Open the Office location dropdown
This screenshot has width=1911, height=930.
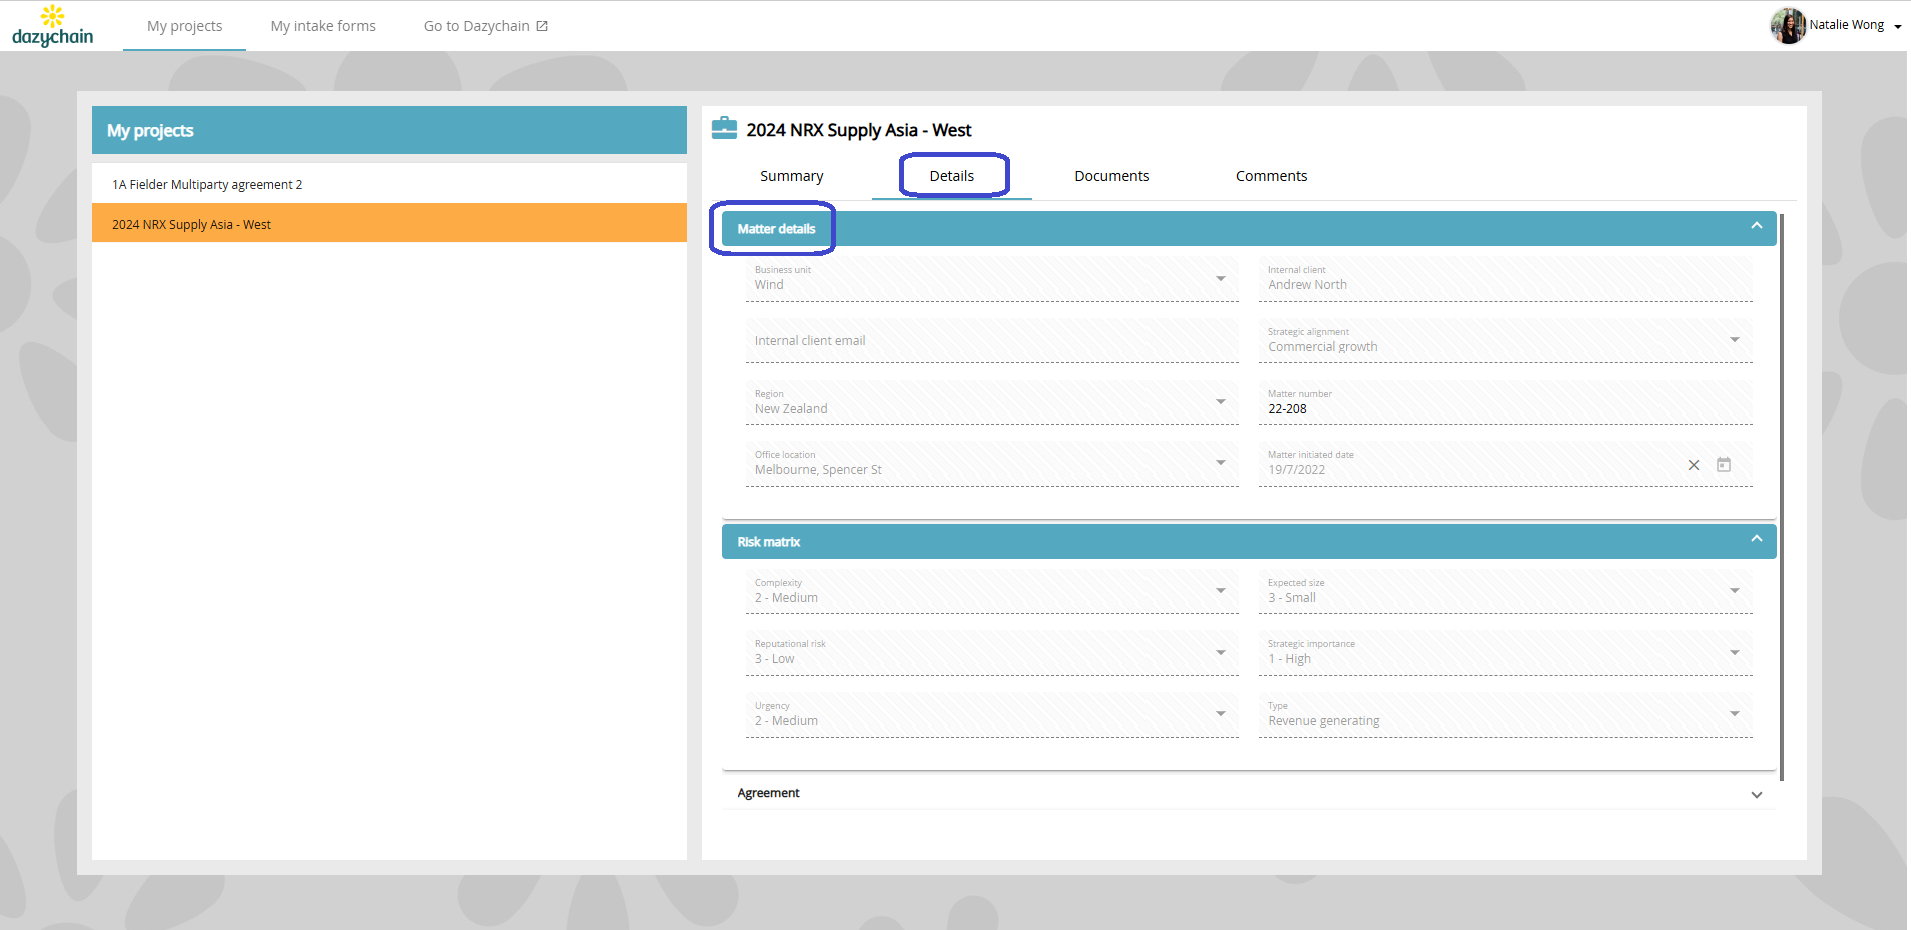pos(991,464)
